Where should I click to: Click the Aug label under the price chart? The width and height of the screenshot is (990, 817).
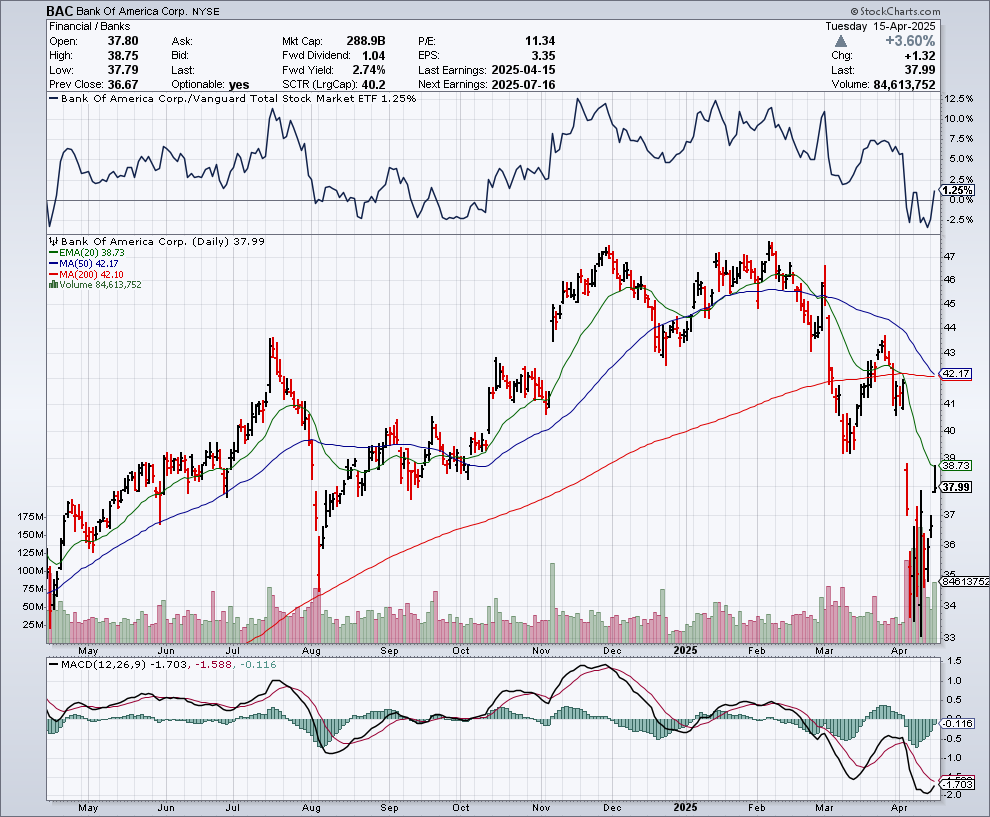point(311,651)
